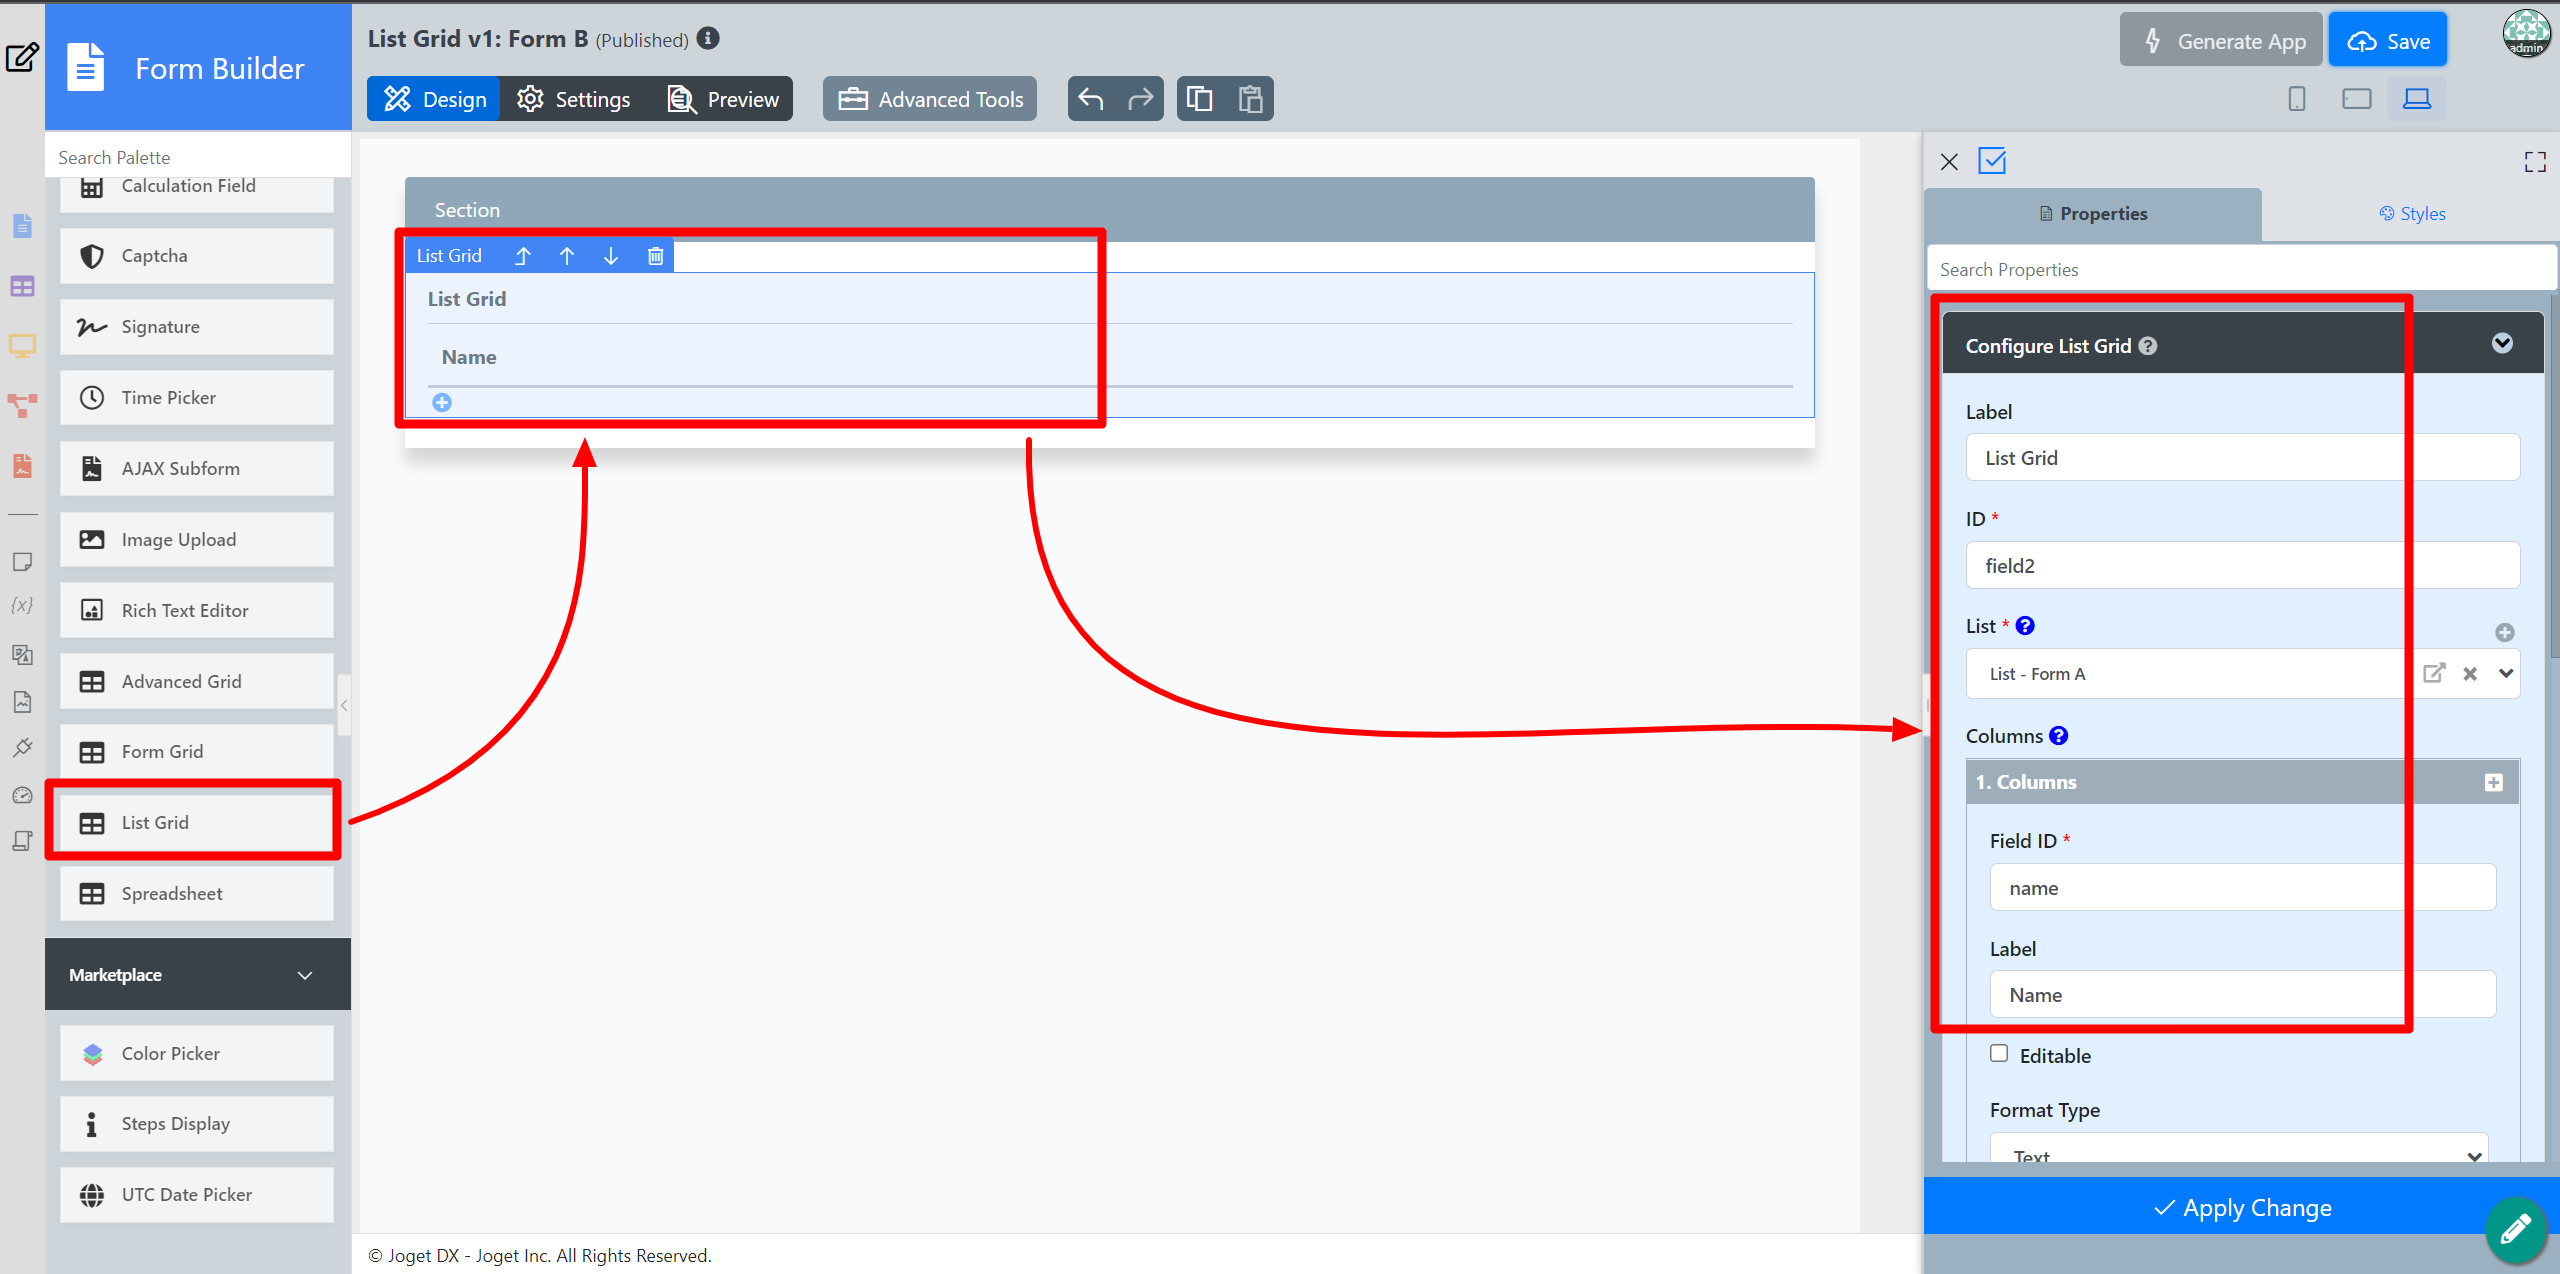
Task: Click the Search Properties input field
Action: pos(2240,270)
